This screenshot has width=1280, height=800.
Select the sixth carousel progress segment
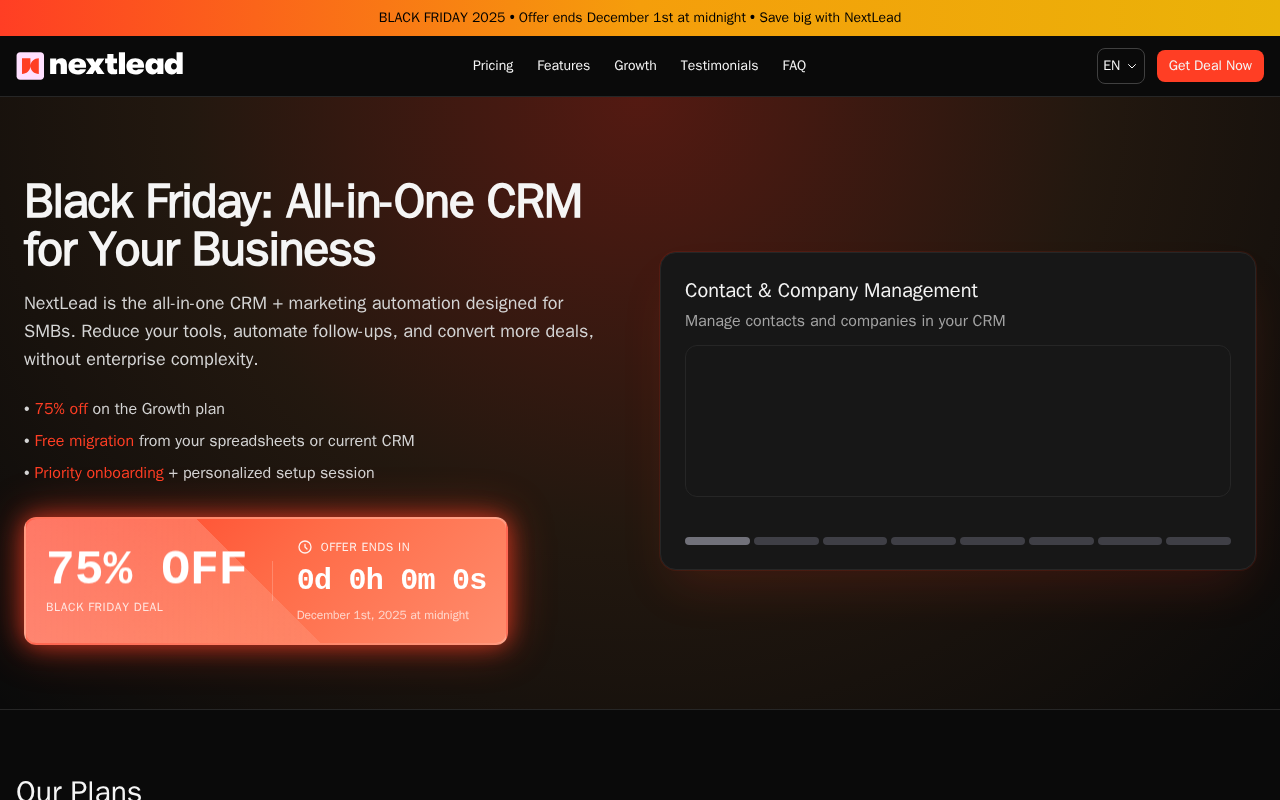1061,541
